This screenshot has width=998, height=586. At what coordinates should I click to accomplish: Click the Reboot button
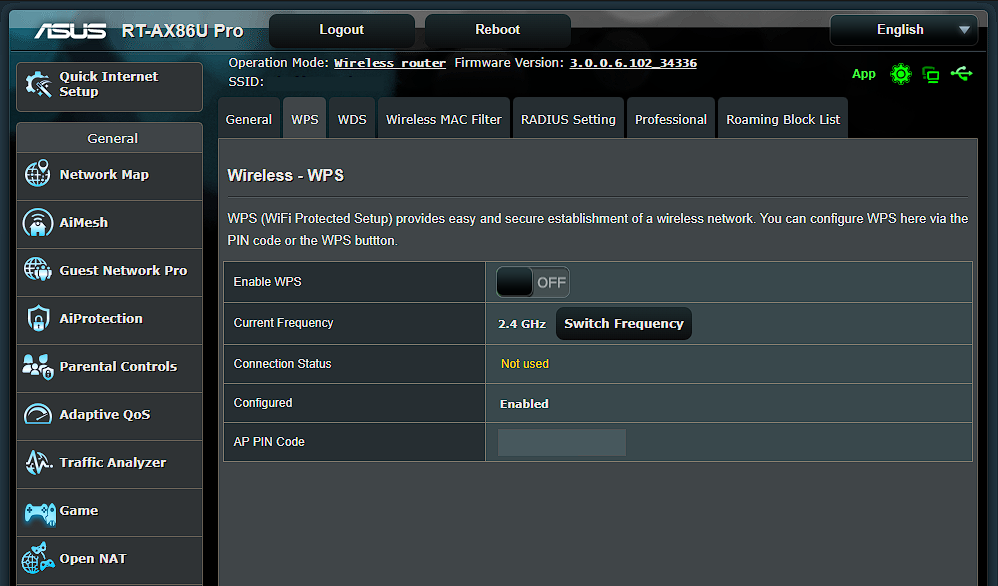(x=497, y=29)
